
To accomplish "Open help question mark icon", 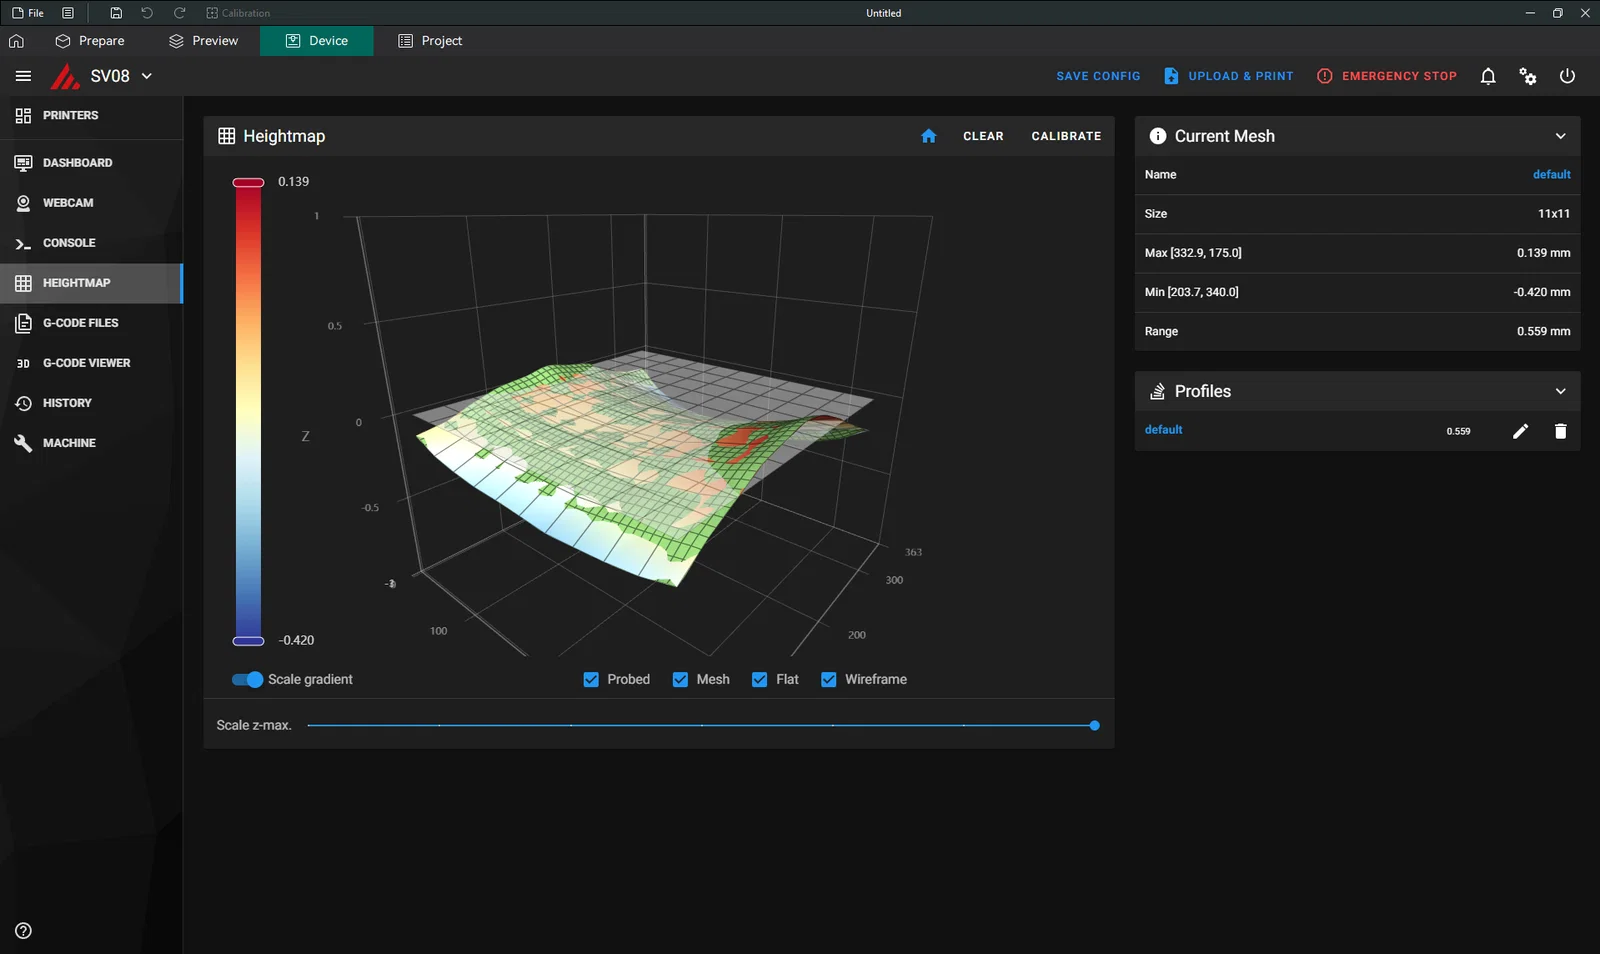I will point(23,931).
